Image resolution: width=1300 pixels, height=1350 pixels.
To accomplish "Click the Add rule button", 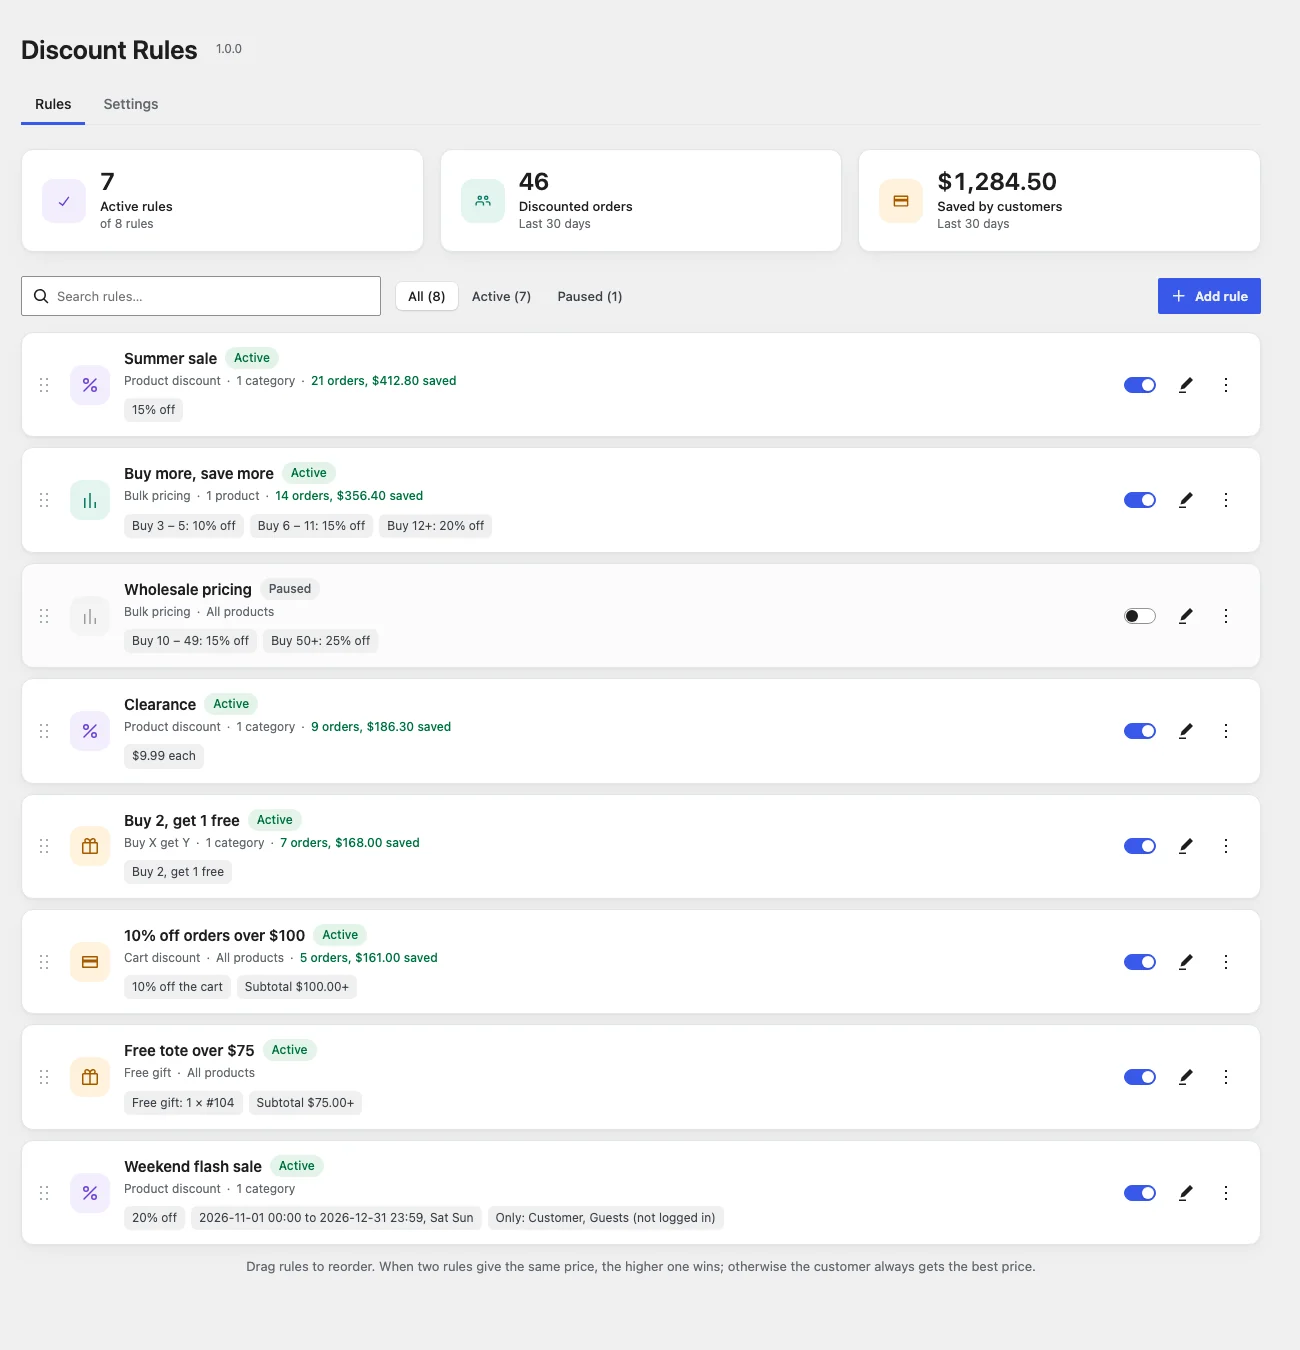I will (1209, 296).
